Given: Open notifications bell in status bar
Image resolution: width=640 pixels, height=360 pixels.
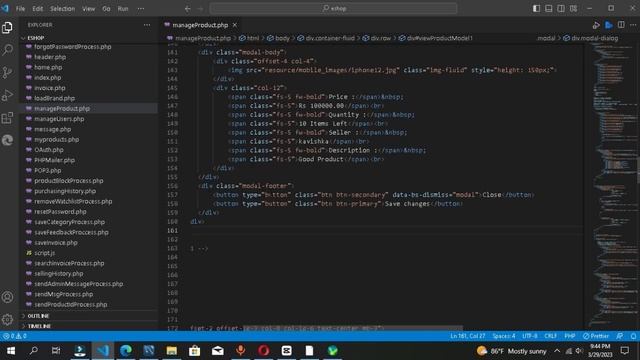Looking at the screenshot, I should tap(633, 336).
